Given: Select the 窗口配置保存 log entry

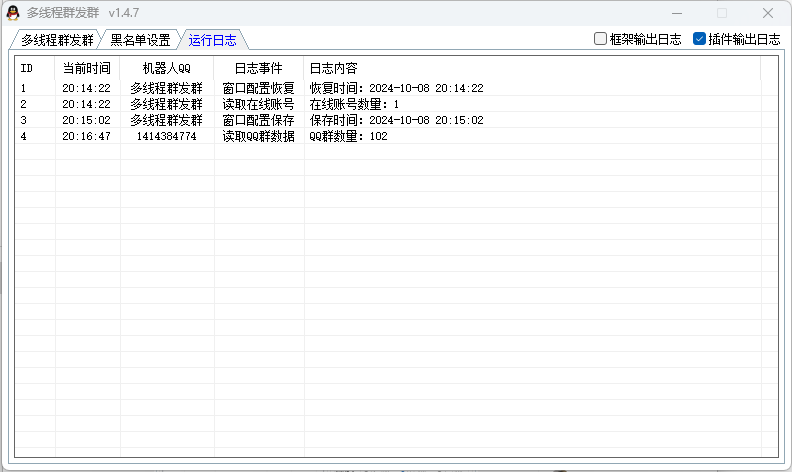Looking at the screenshot, I should [258, 120].
